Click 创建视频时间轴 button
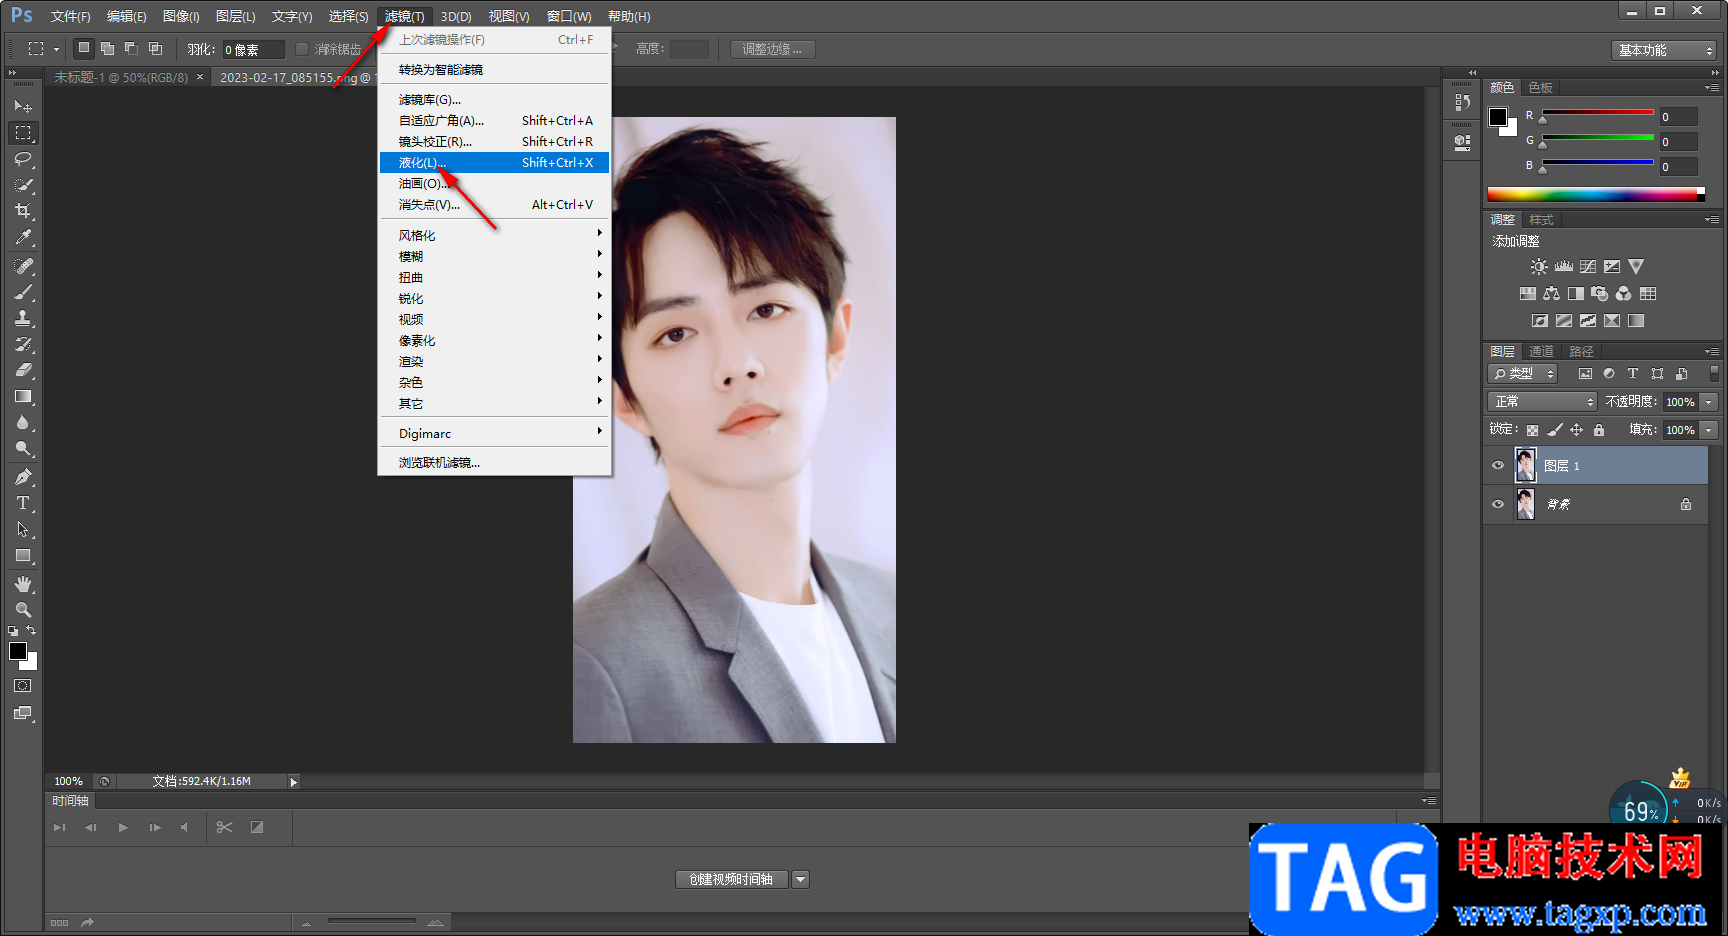 click(x=732, y=879)
